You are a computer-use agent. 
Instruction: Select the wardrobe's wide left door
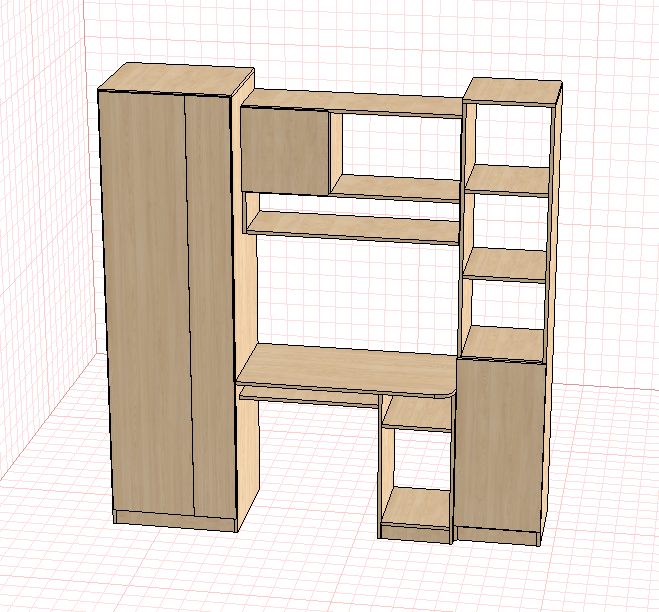click(x=147, y=303)
